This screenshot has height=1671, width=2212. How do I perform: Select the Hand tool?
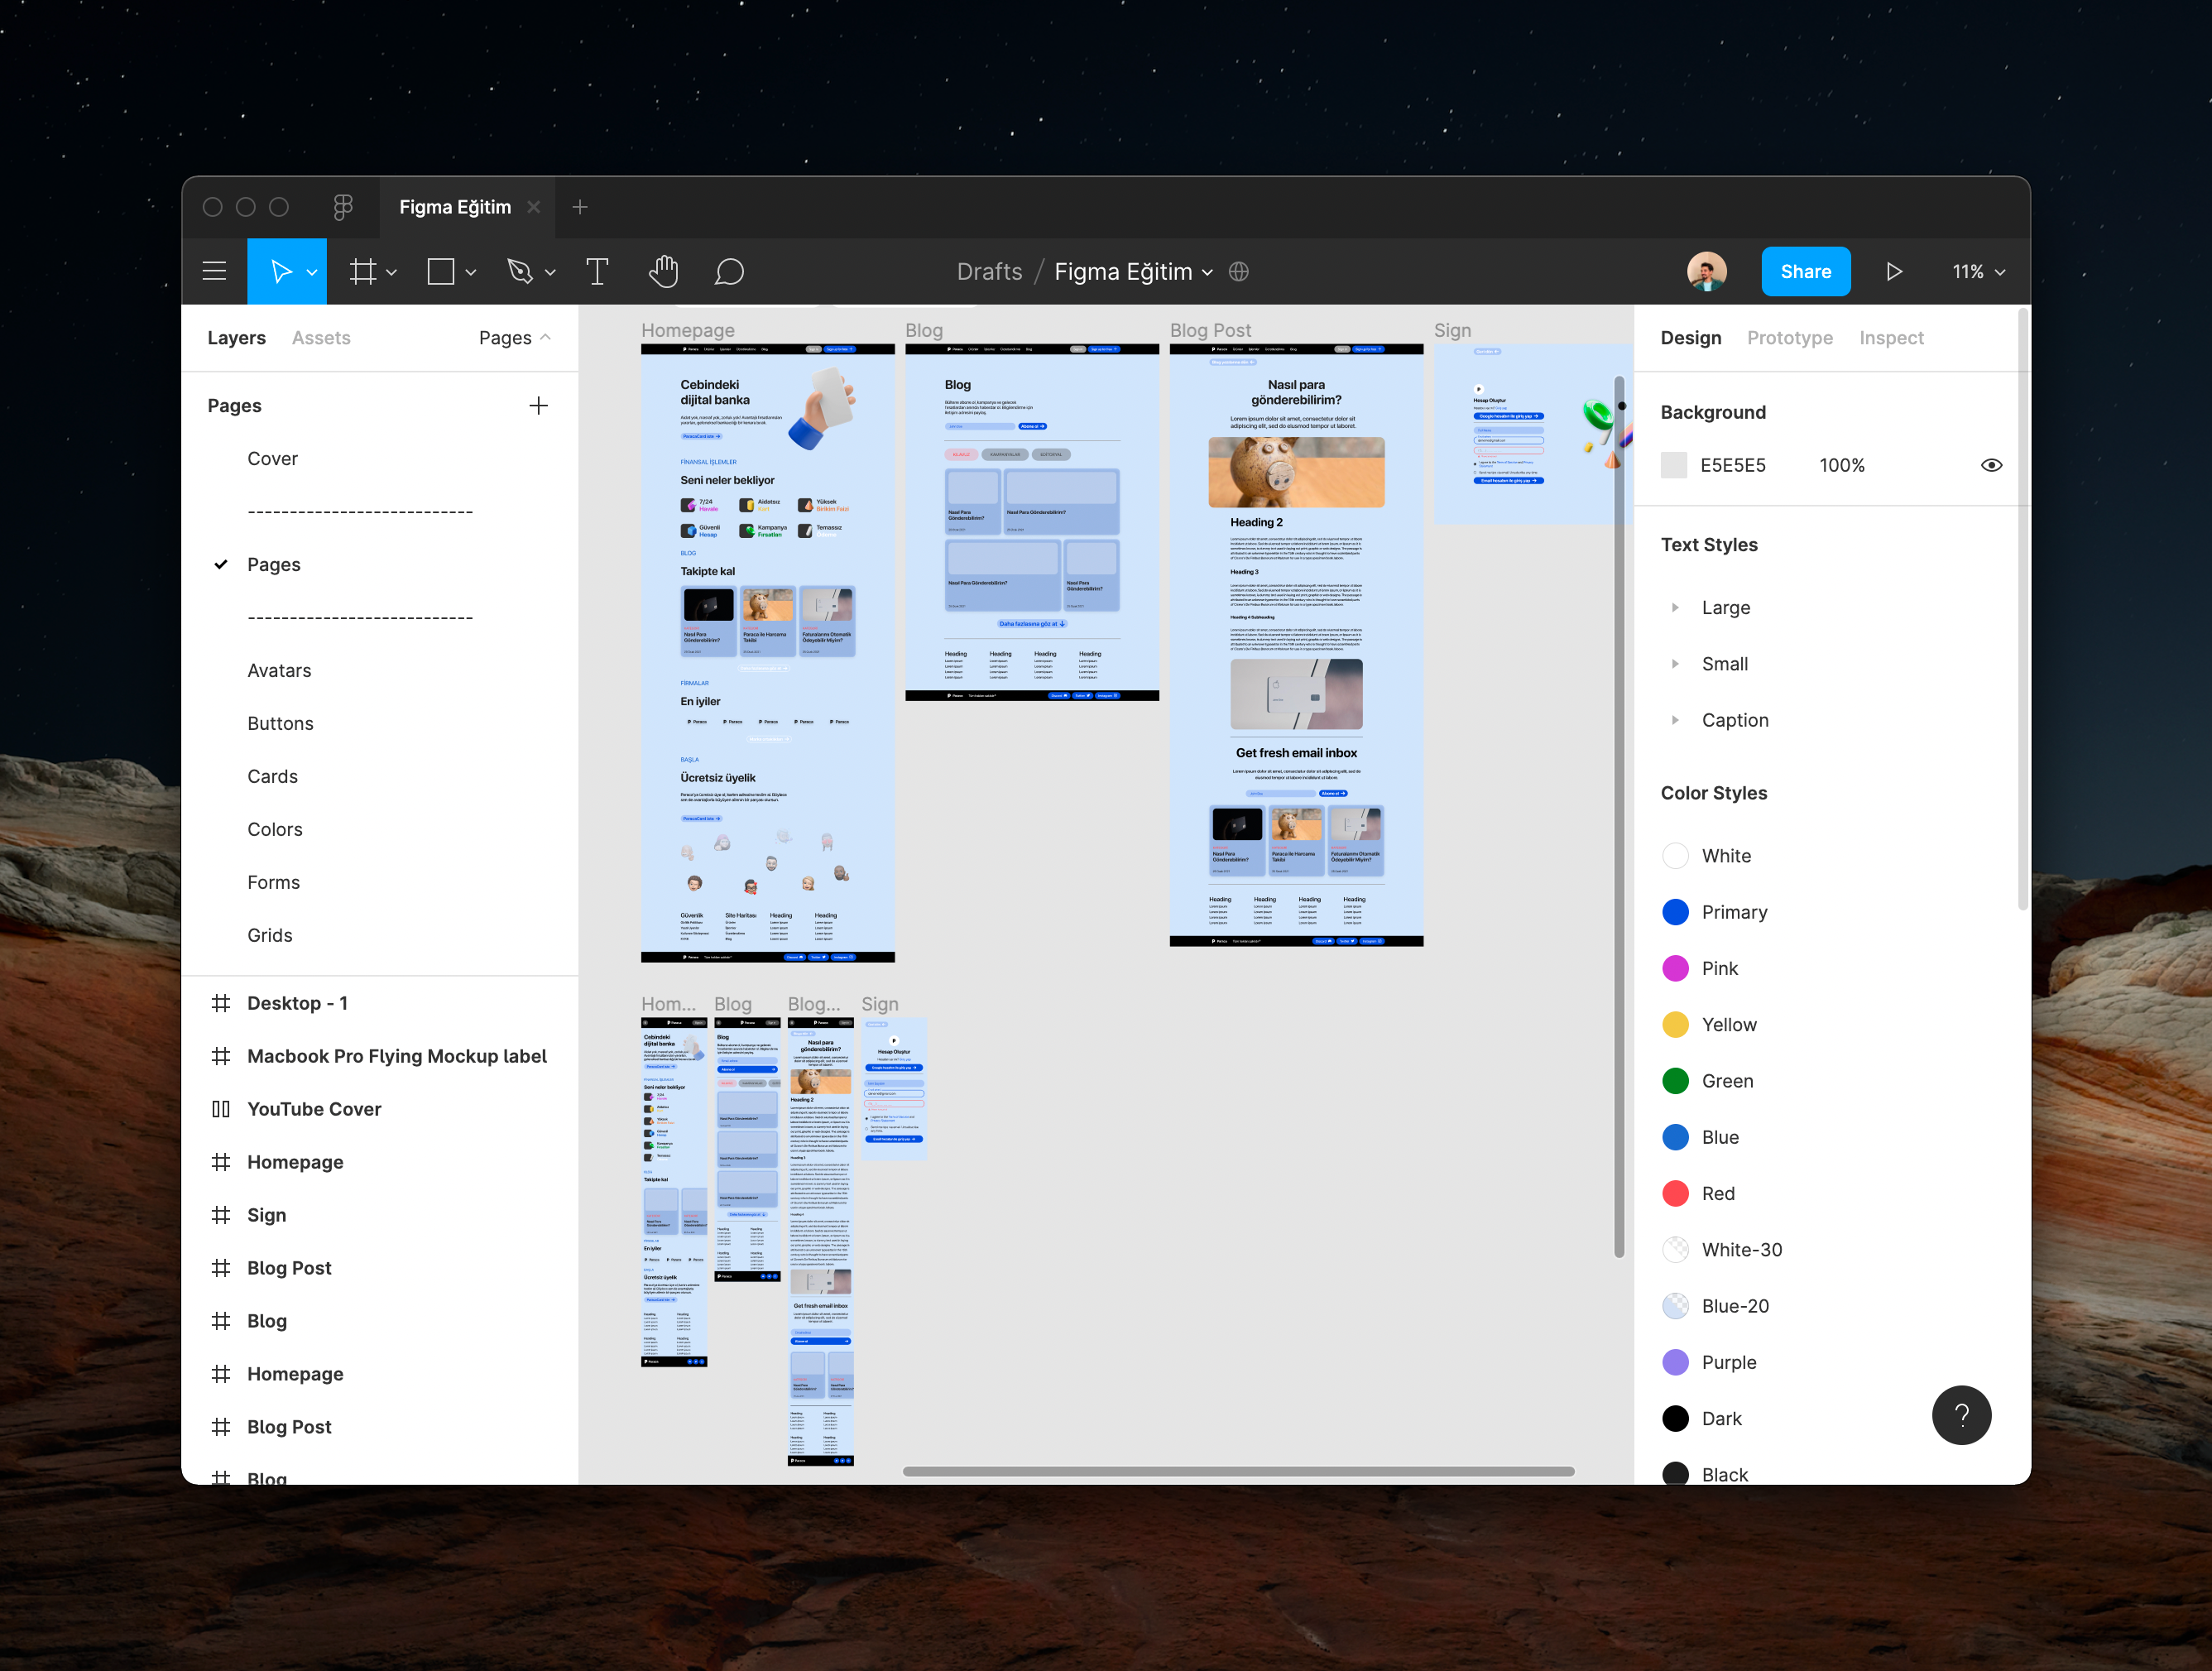(663, 271)
